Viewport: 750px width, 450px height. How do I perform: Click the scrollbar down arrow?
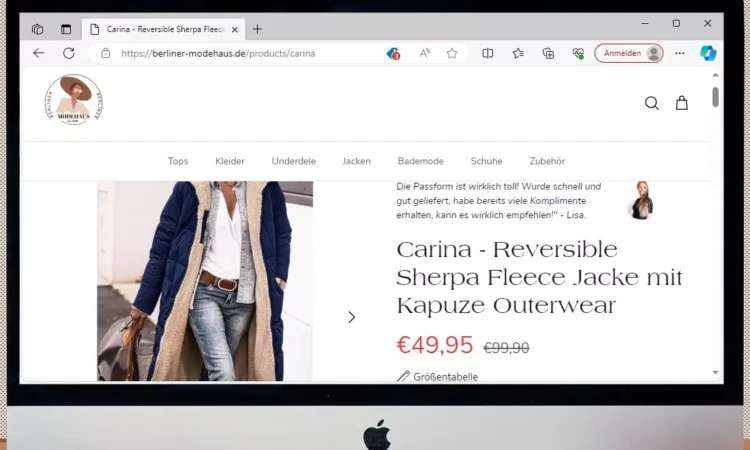(x=715, y=373)
